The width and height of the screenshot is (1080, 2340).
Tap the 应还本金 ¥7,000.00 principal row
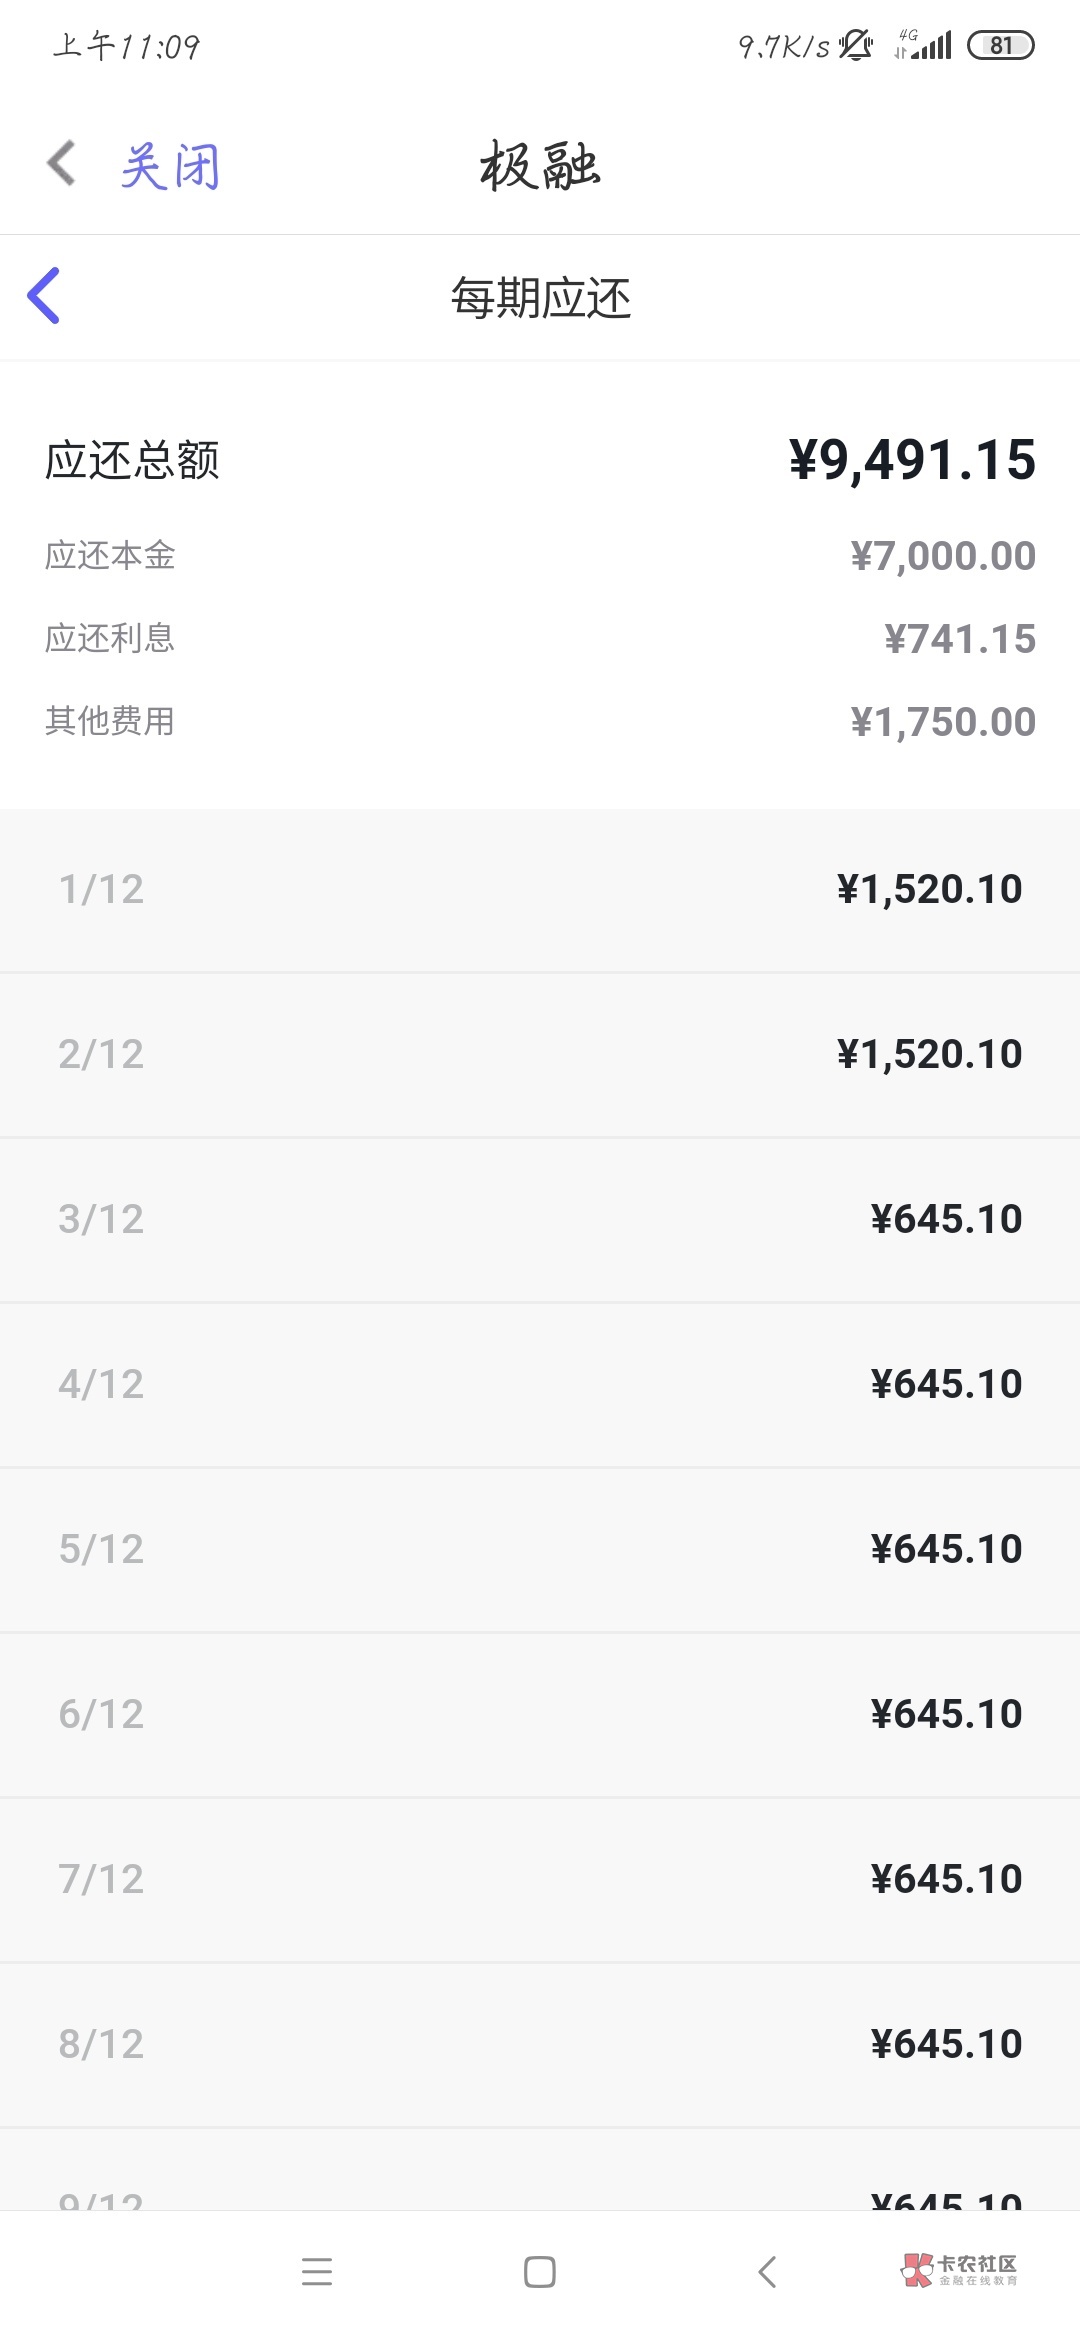(540, 556)
